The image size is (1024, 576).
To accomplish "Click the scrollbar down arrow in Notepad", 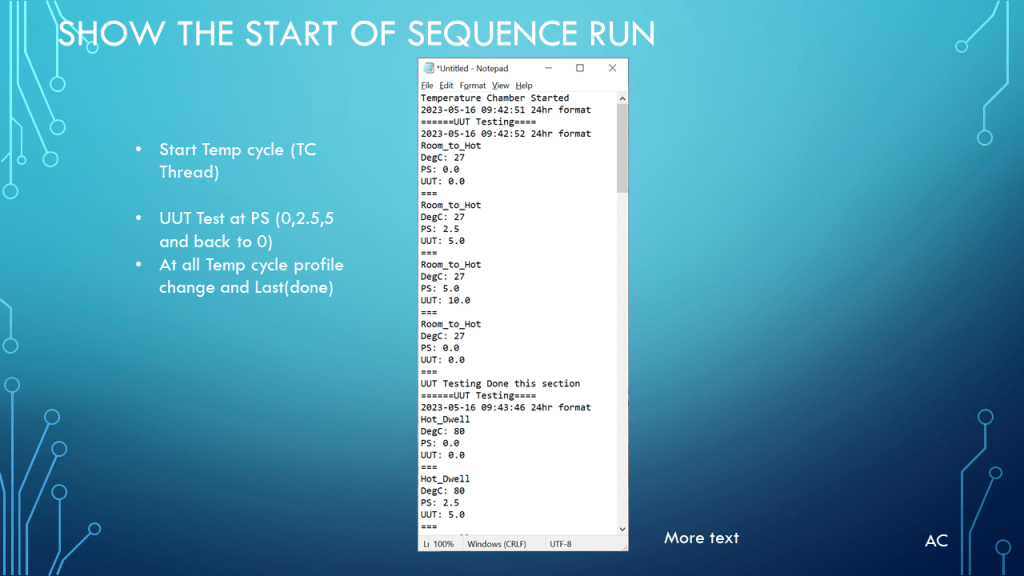I will click(x=622, y=528).
